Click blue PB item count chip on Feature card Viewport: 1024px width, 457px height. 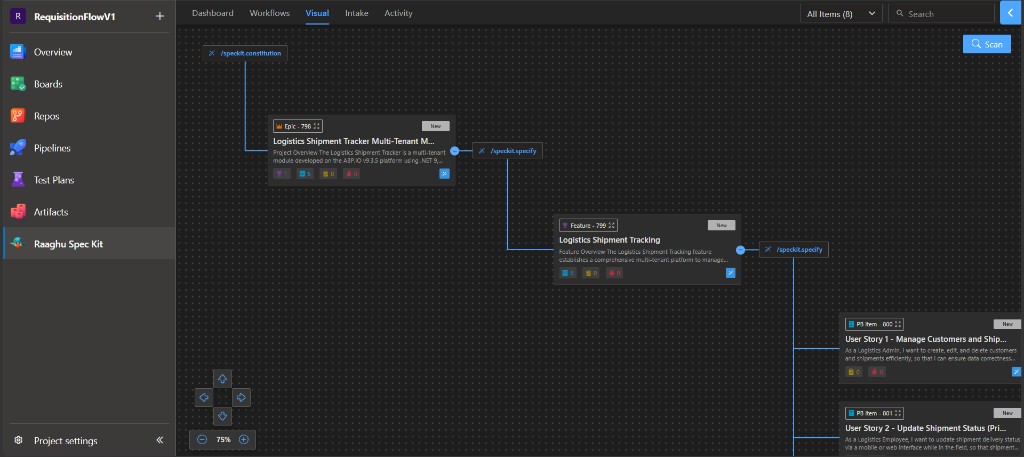[568, 273]
